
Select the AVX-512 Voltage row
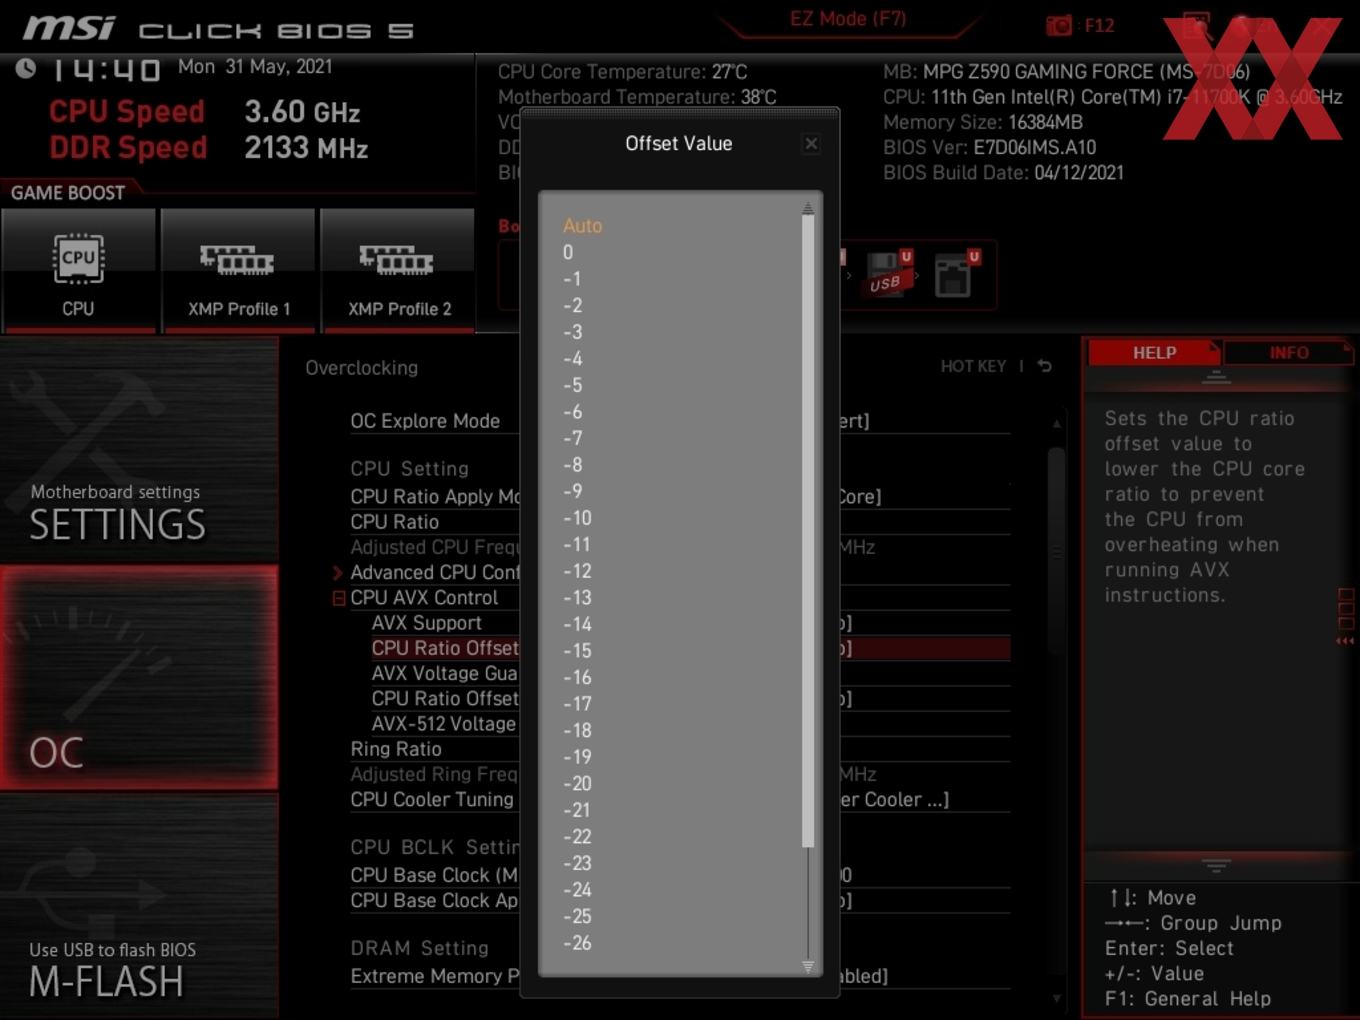pos(690,724)
